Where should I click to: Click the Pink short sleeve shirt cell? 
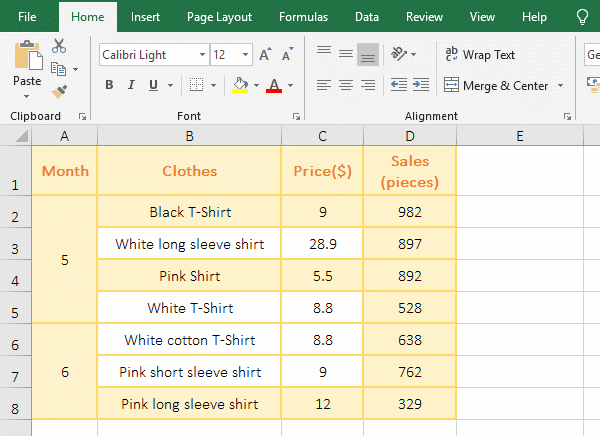[x=189, y=372]
